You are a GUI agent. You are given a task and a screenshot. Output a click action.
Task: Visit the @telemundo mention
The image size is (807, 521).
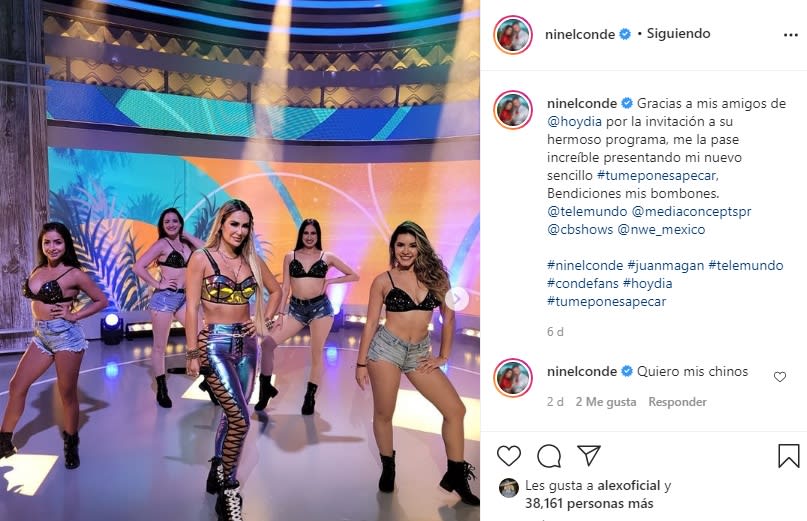tap(587, 212)
